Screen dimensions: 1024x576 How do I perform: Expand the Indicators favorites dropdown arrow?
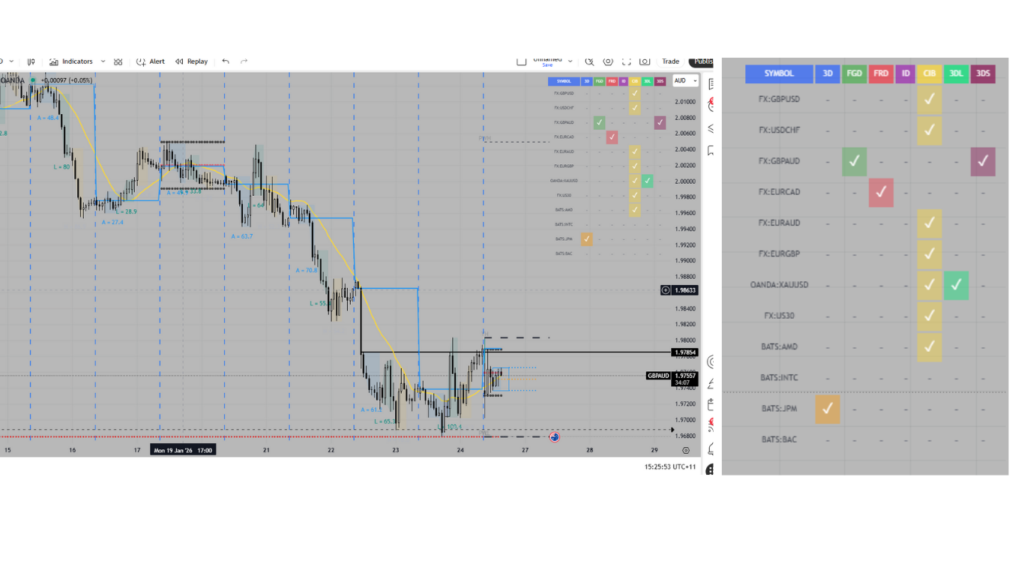tap(103, 61)
